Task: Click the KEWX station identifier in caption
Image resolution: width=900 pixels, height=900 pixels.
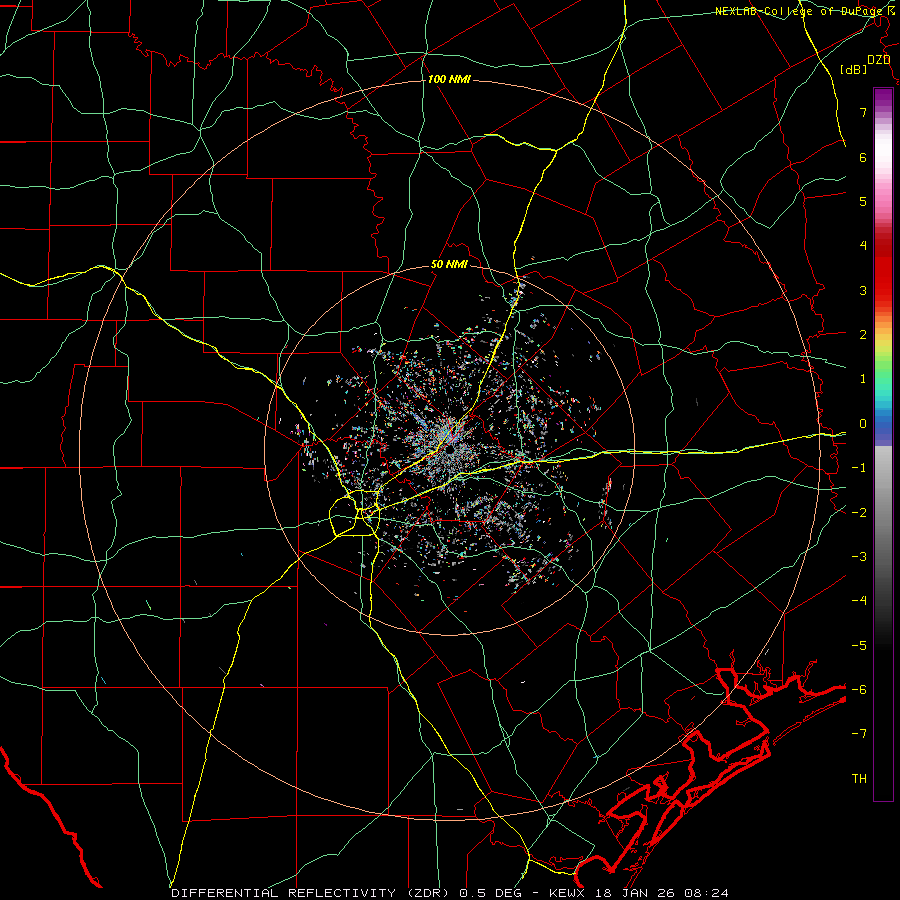Action: coord(567,893)
